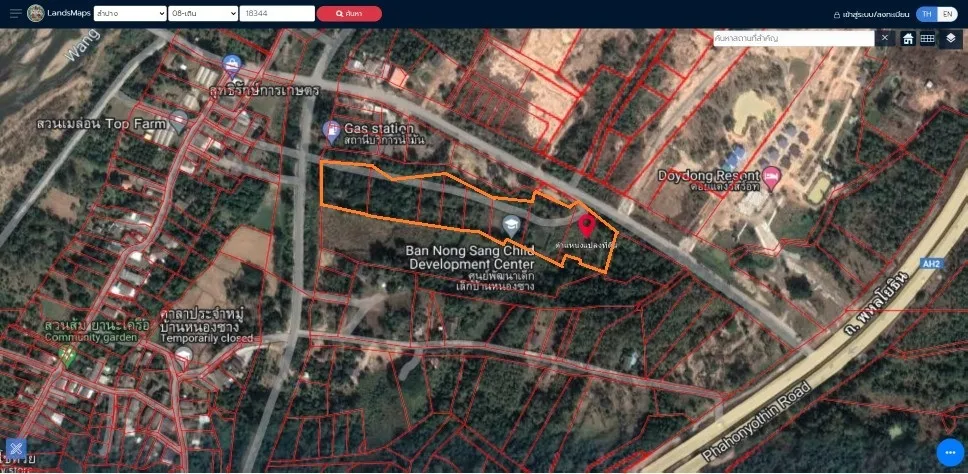Click the parcel number field containing 18344
The width and height of the screenshot is (968, 474).
(276, 14)
